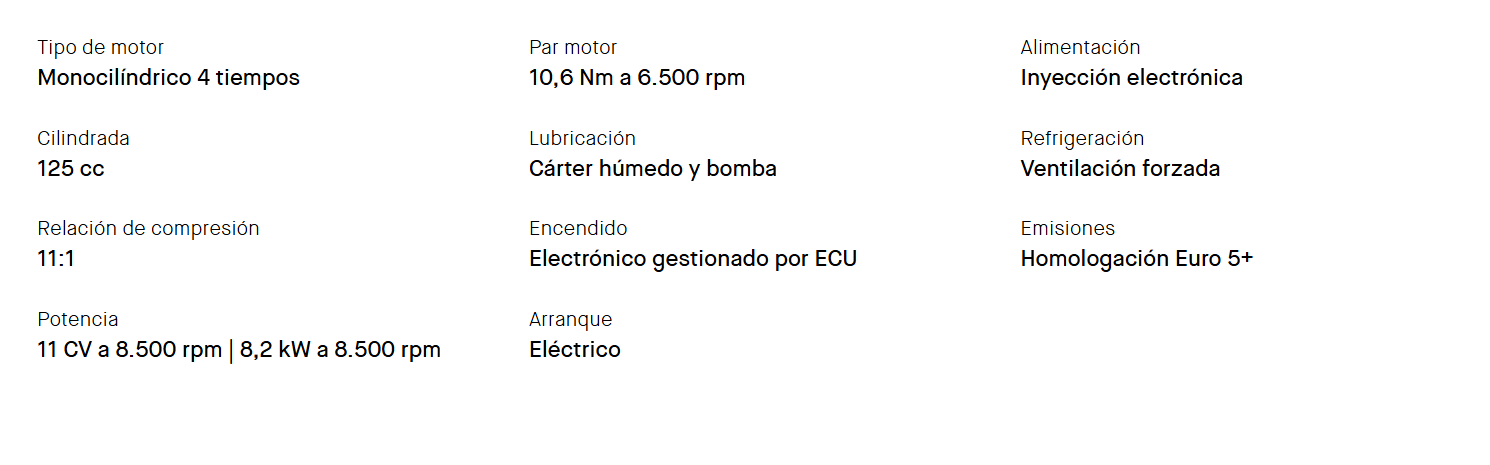Image resolution: width=1490 pixels, height=465 pixels.
Task: Select the "125 cc" displacement value
Action: [x=70, y=169]
